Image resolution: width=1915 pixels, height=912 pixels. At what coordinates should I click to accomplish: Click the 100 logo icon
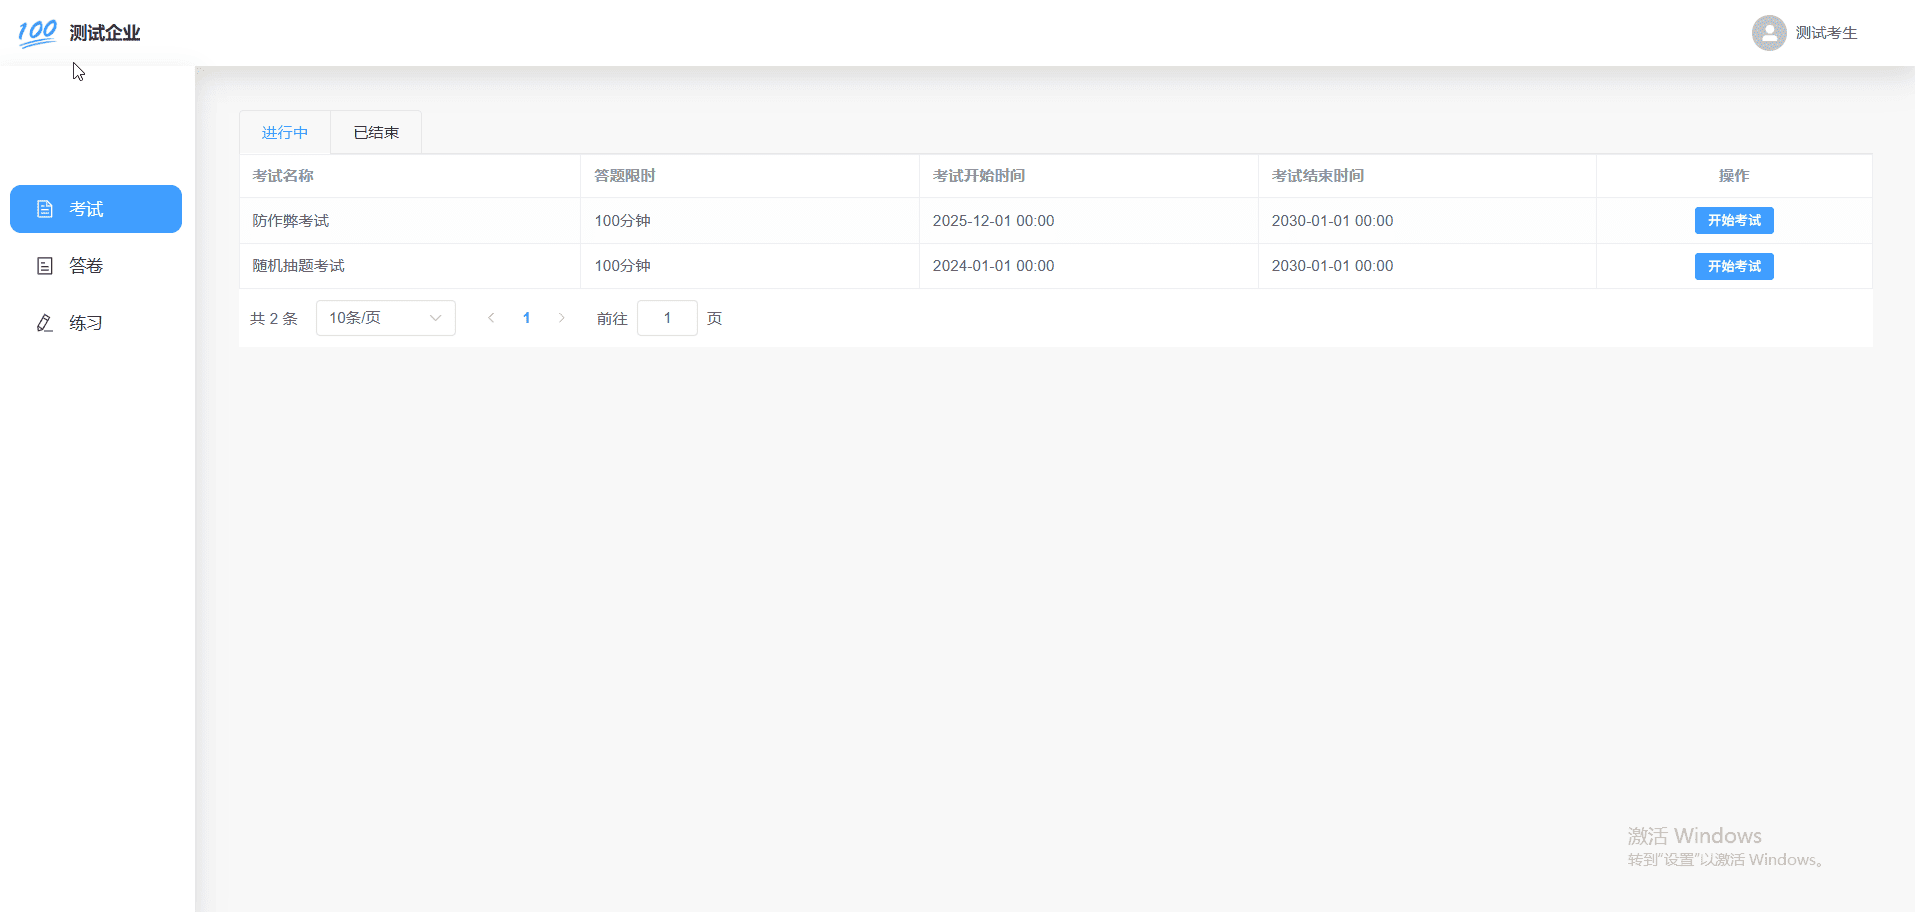(37, 33)
